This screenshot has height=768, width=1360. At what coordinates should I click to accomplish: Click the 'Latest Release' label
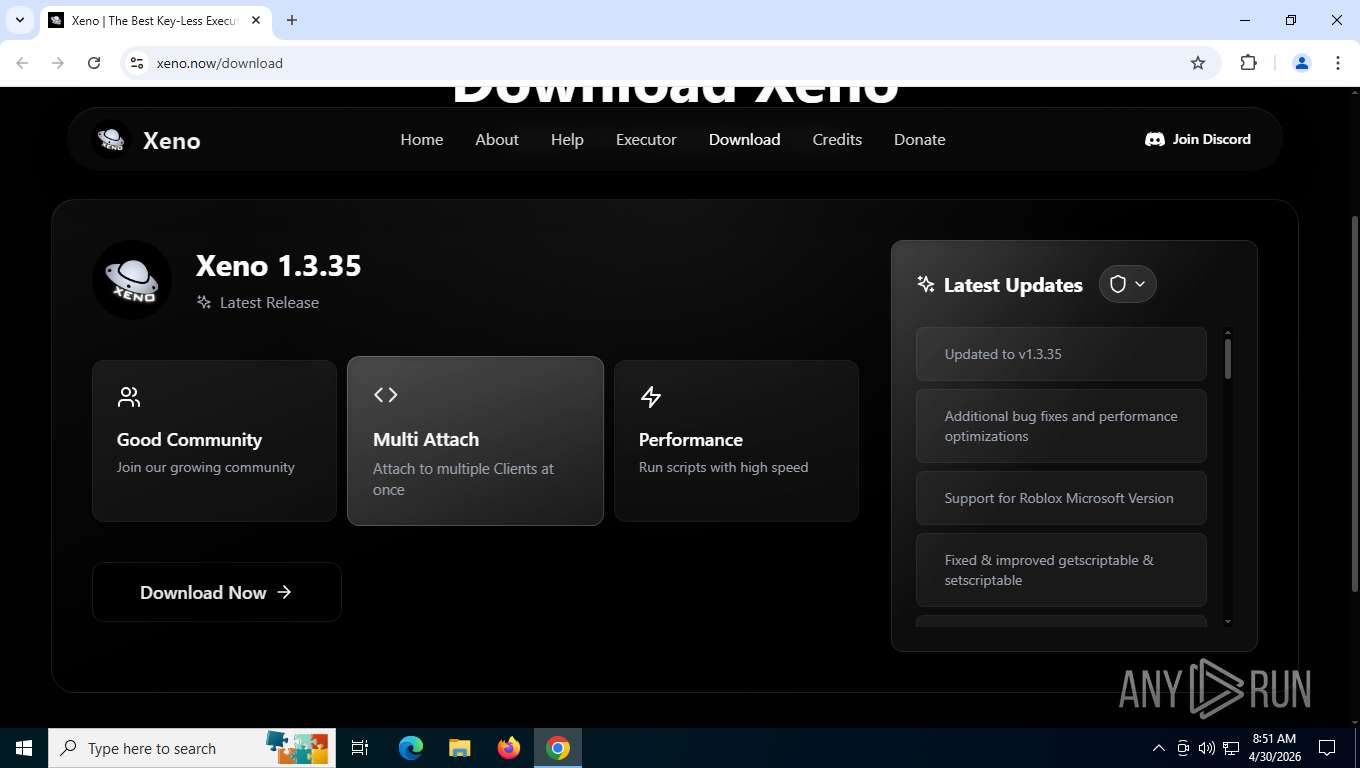pos(269,303)
